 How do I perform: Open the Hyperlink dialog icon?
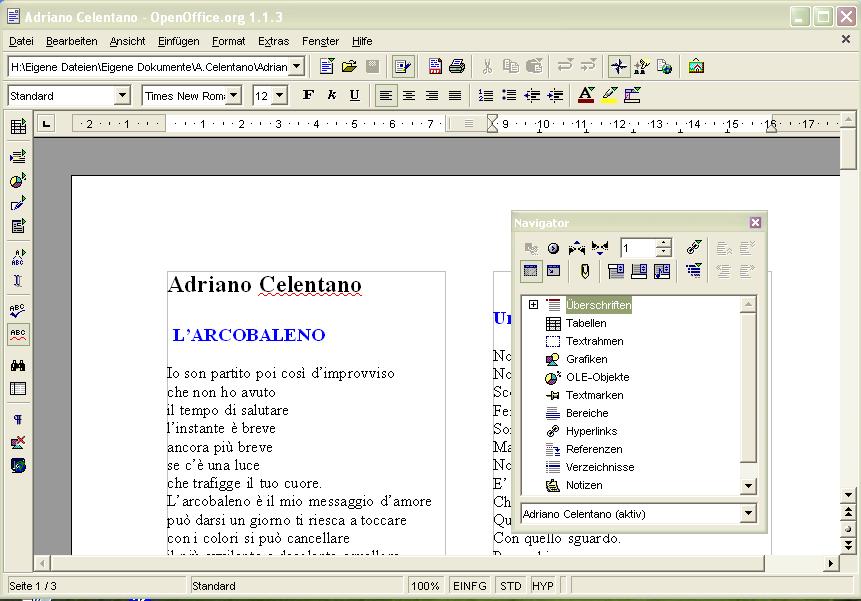pos(664,67)
